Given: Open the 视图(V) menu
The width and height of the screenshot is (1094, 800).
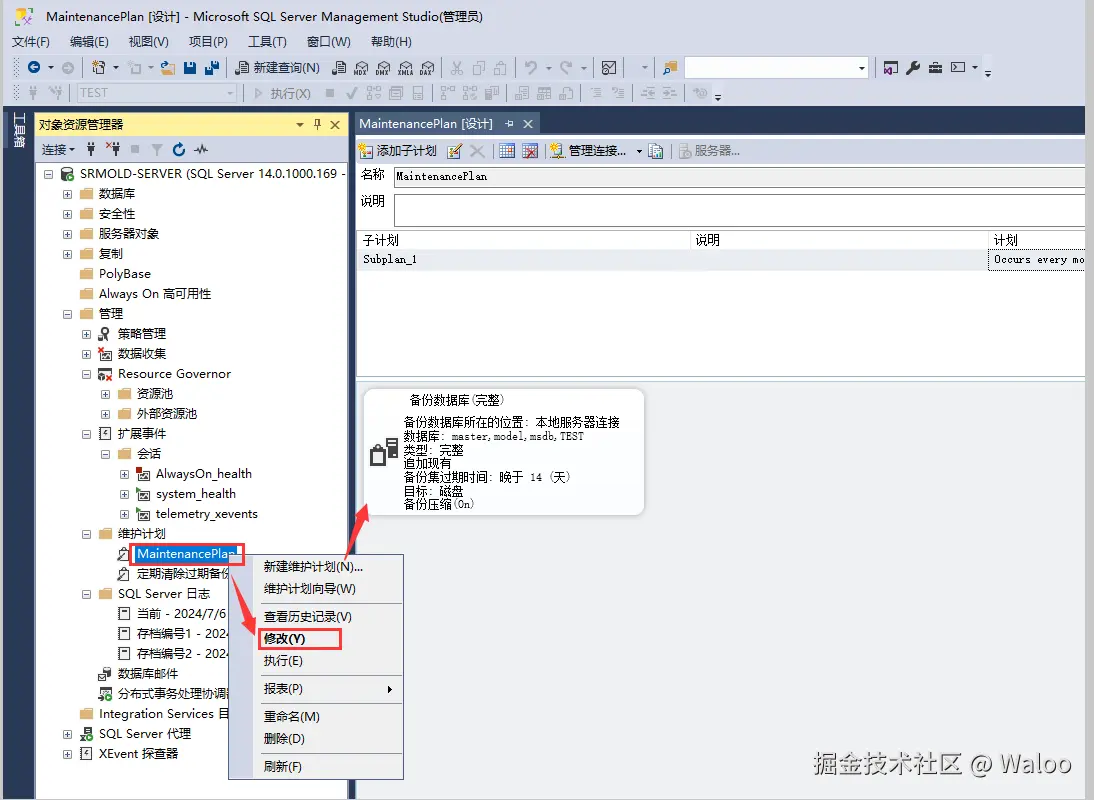Looking at the screenshot, I should [149, 42].
